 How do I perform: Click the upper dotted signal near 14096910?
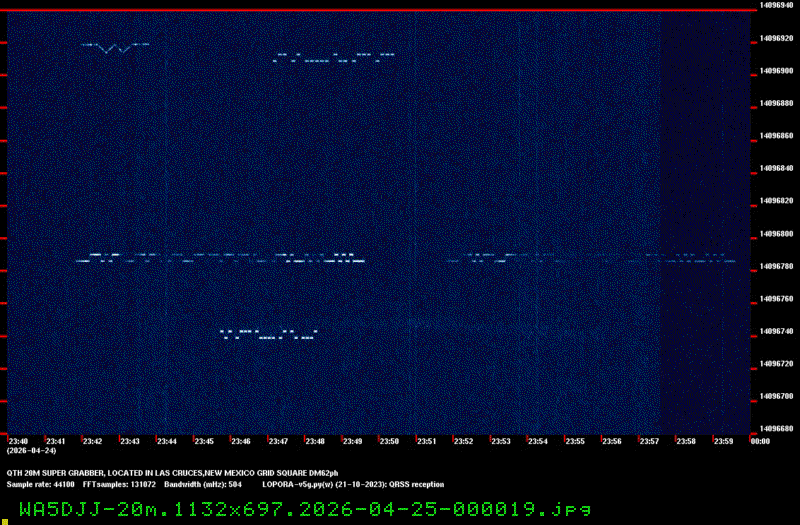point(334,58)
